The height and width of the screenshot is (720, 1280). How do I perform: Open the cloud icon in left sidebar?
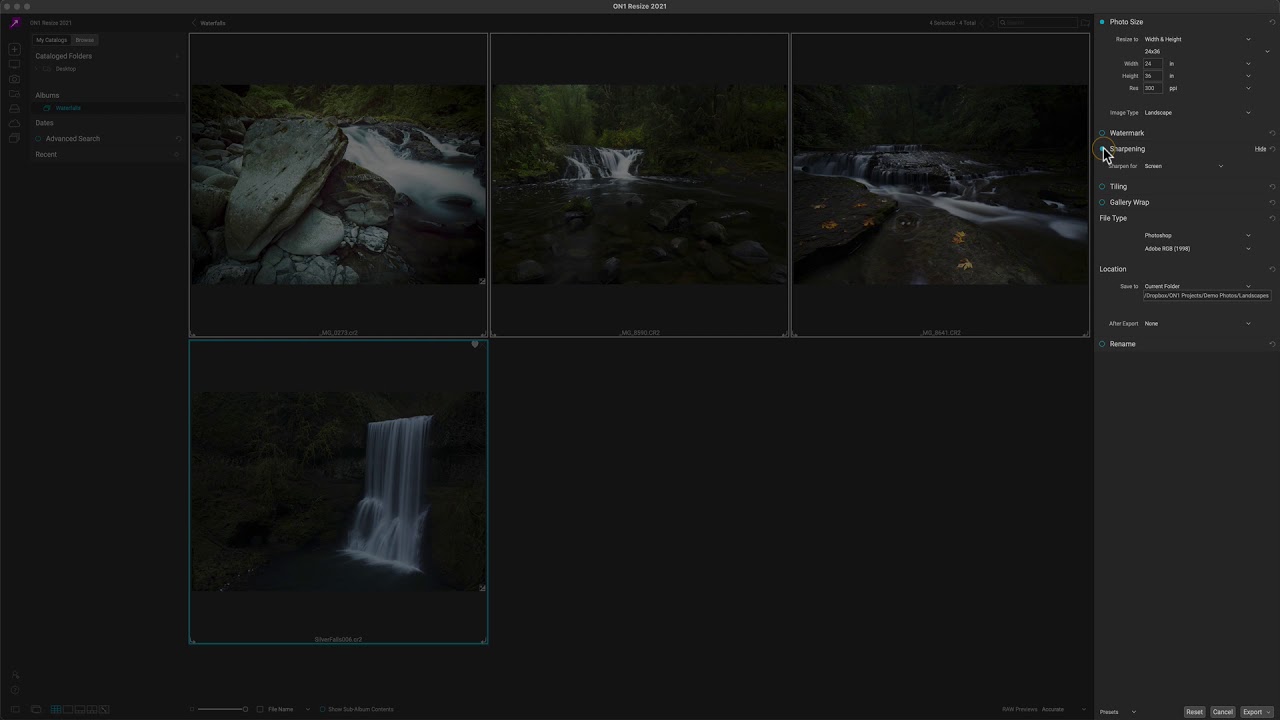[x=14, y=123]
